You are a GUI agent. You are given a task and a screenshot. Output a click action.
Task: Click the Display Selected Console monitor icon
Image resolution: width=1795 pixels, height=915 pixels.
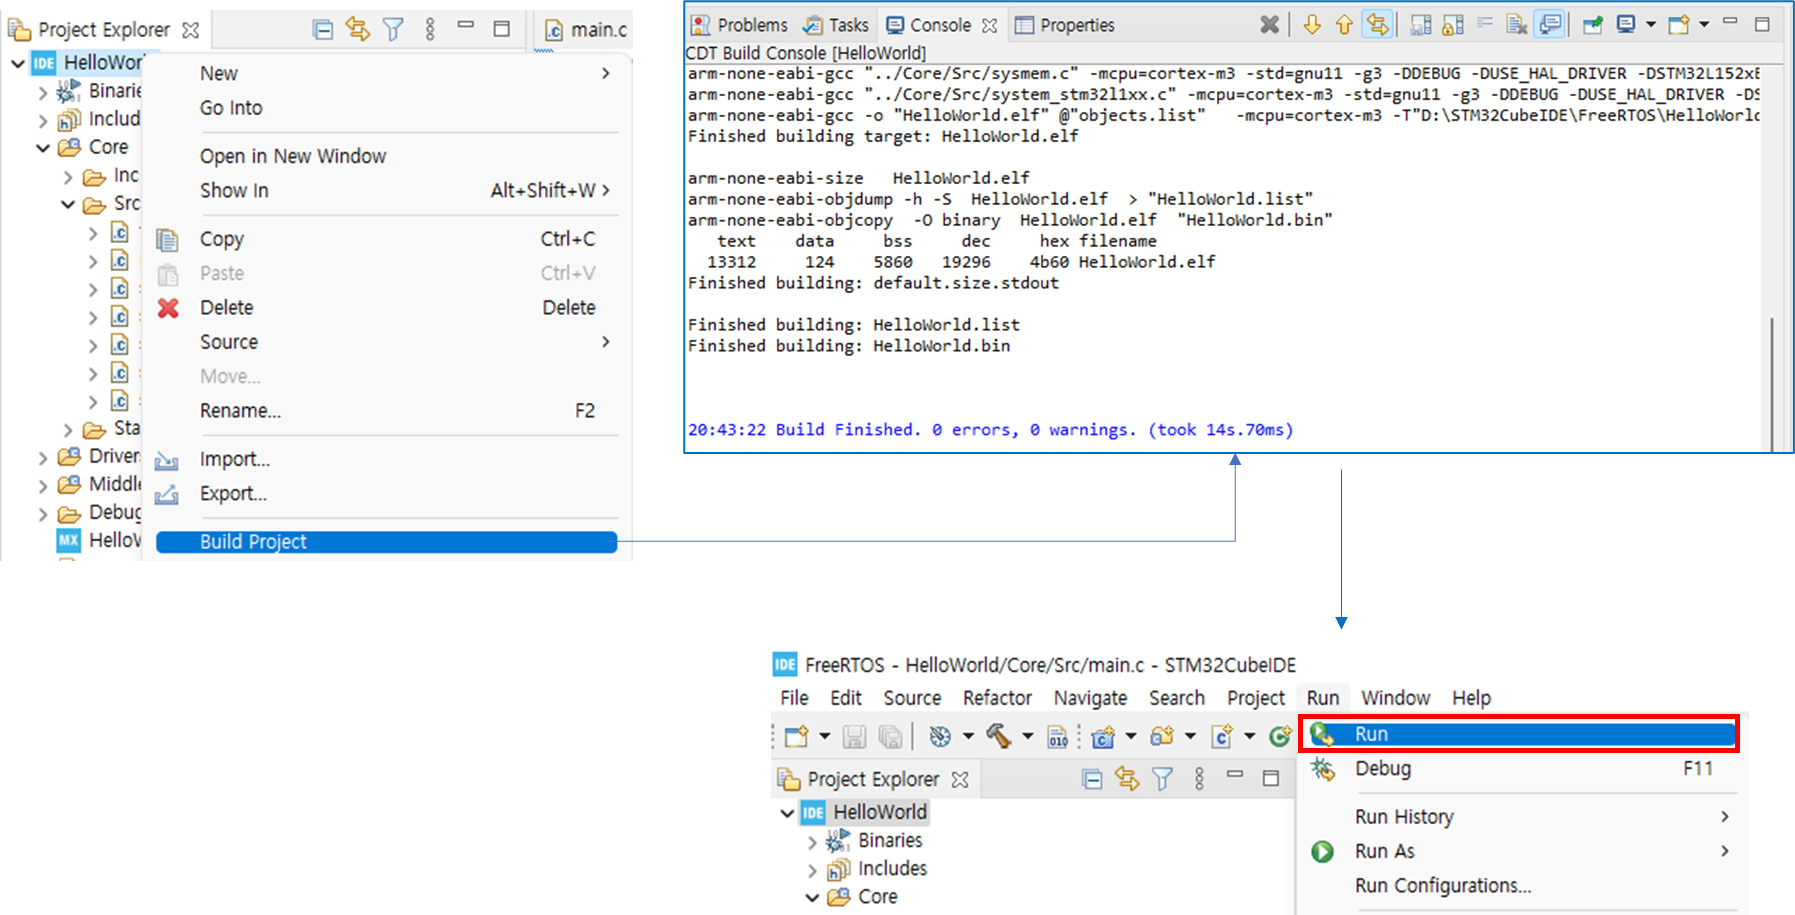(1626, 25)
